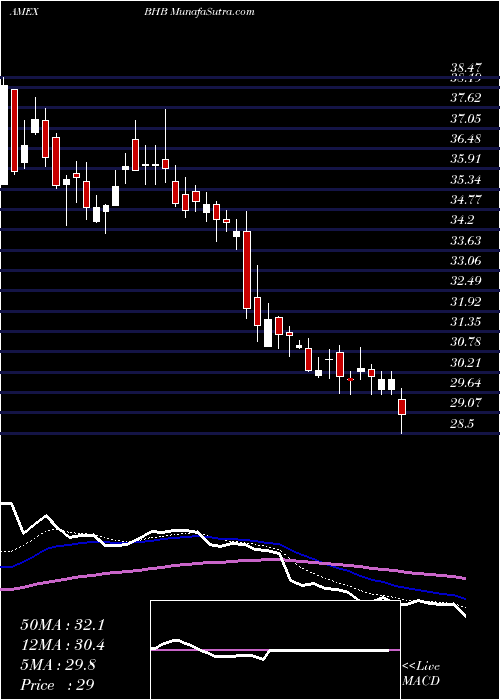Click the AMEX exchange label
The height and width of the screenshot is (700, 500).
point(24,12)
